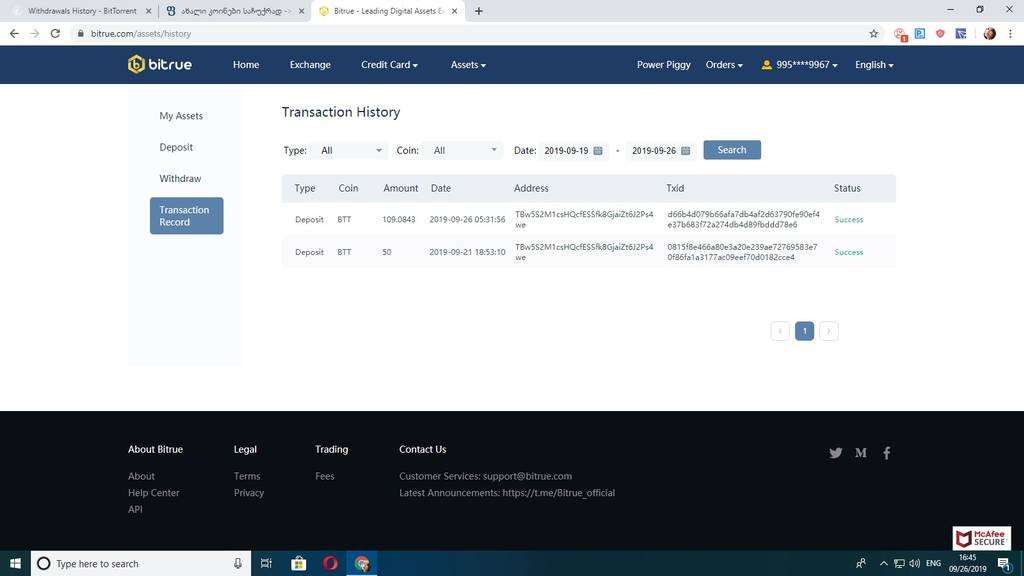Open the Help Center link in footer
Viewport: 1024px width, 576px height.
[x=153, y=492]
